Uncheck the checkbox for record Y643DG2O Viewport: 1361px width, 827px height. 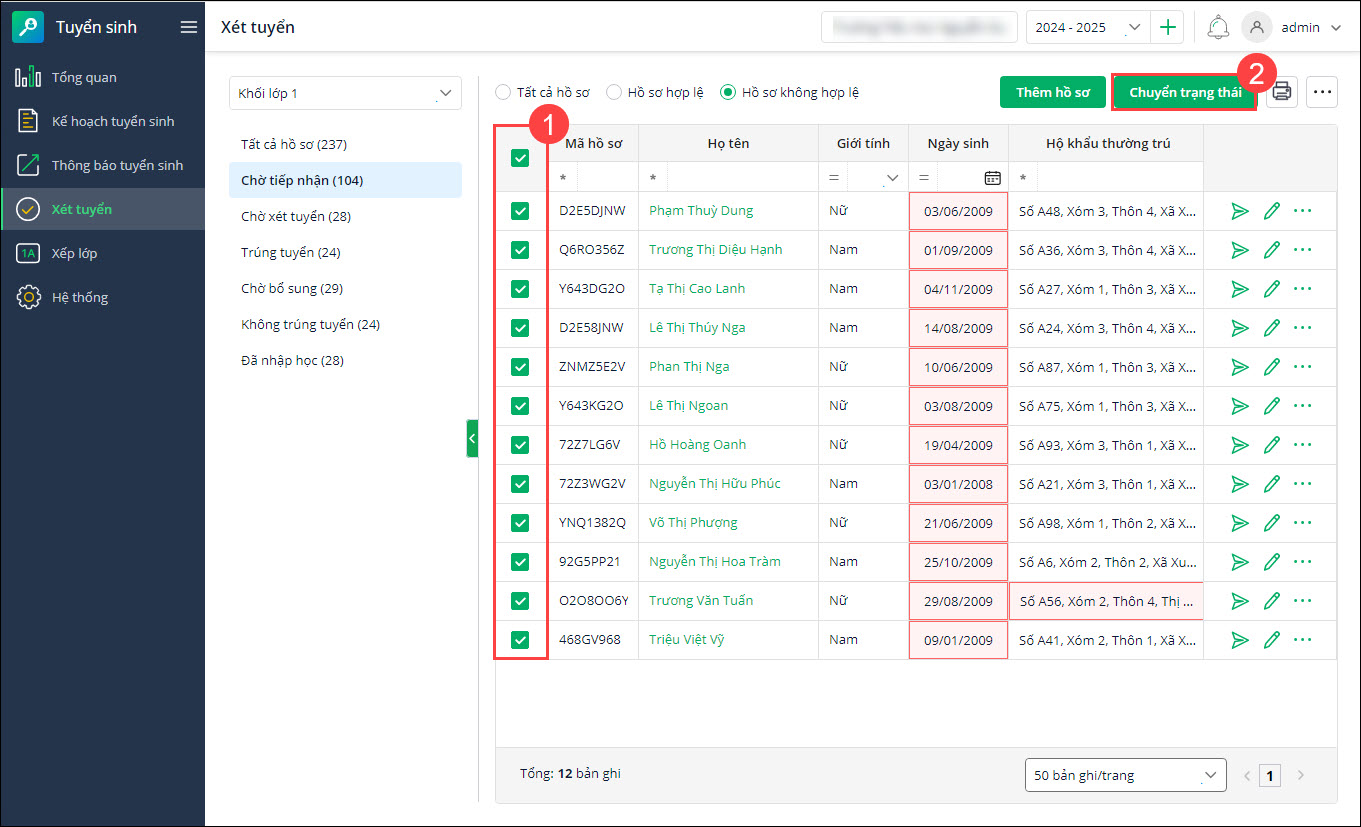[520, 289]
